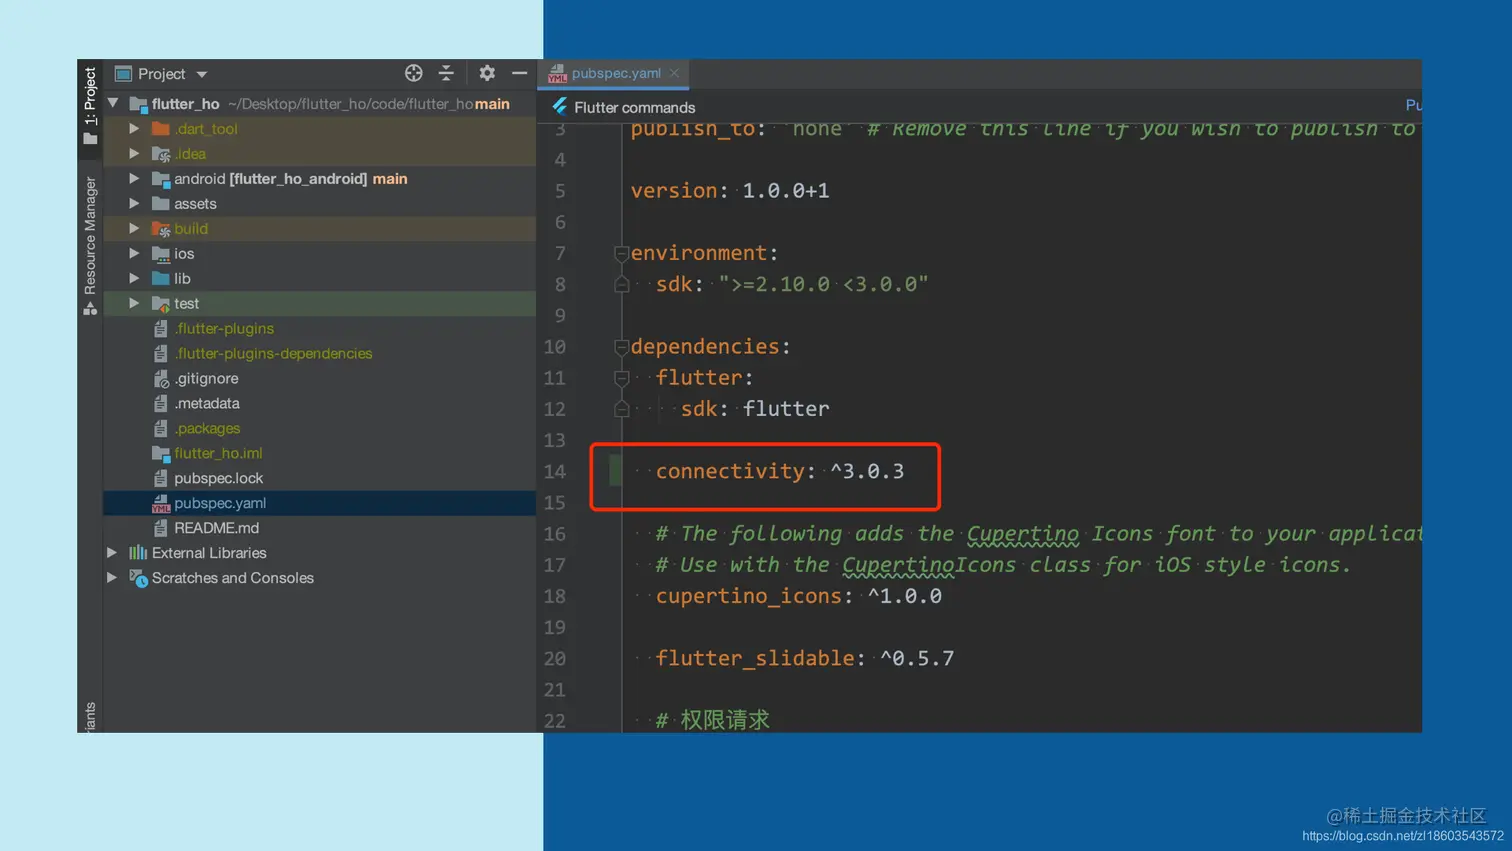Click the Project tab folder icon
Image resolution: width=1512 pixels, height=851 pixels.
[x=90, y=139]
